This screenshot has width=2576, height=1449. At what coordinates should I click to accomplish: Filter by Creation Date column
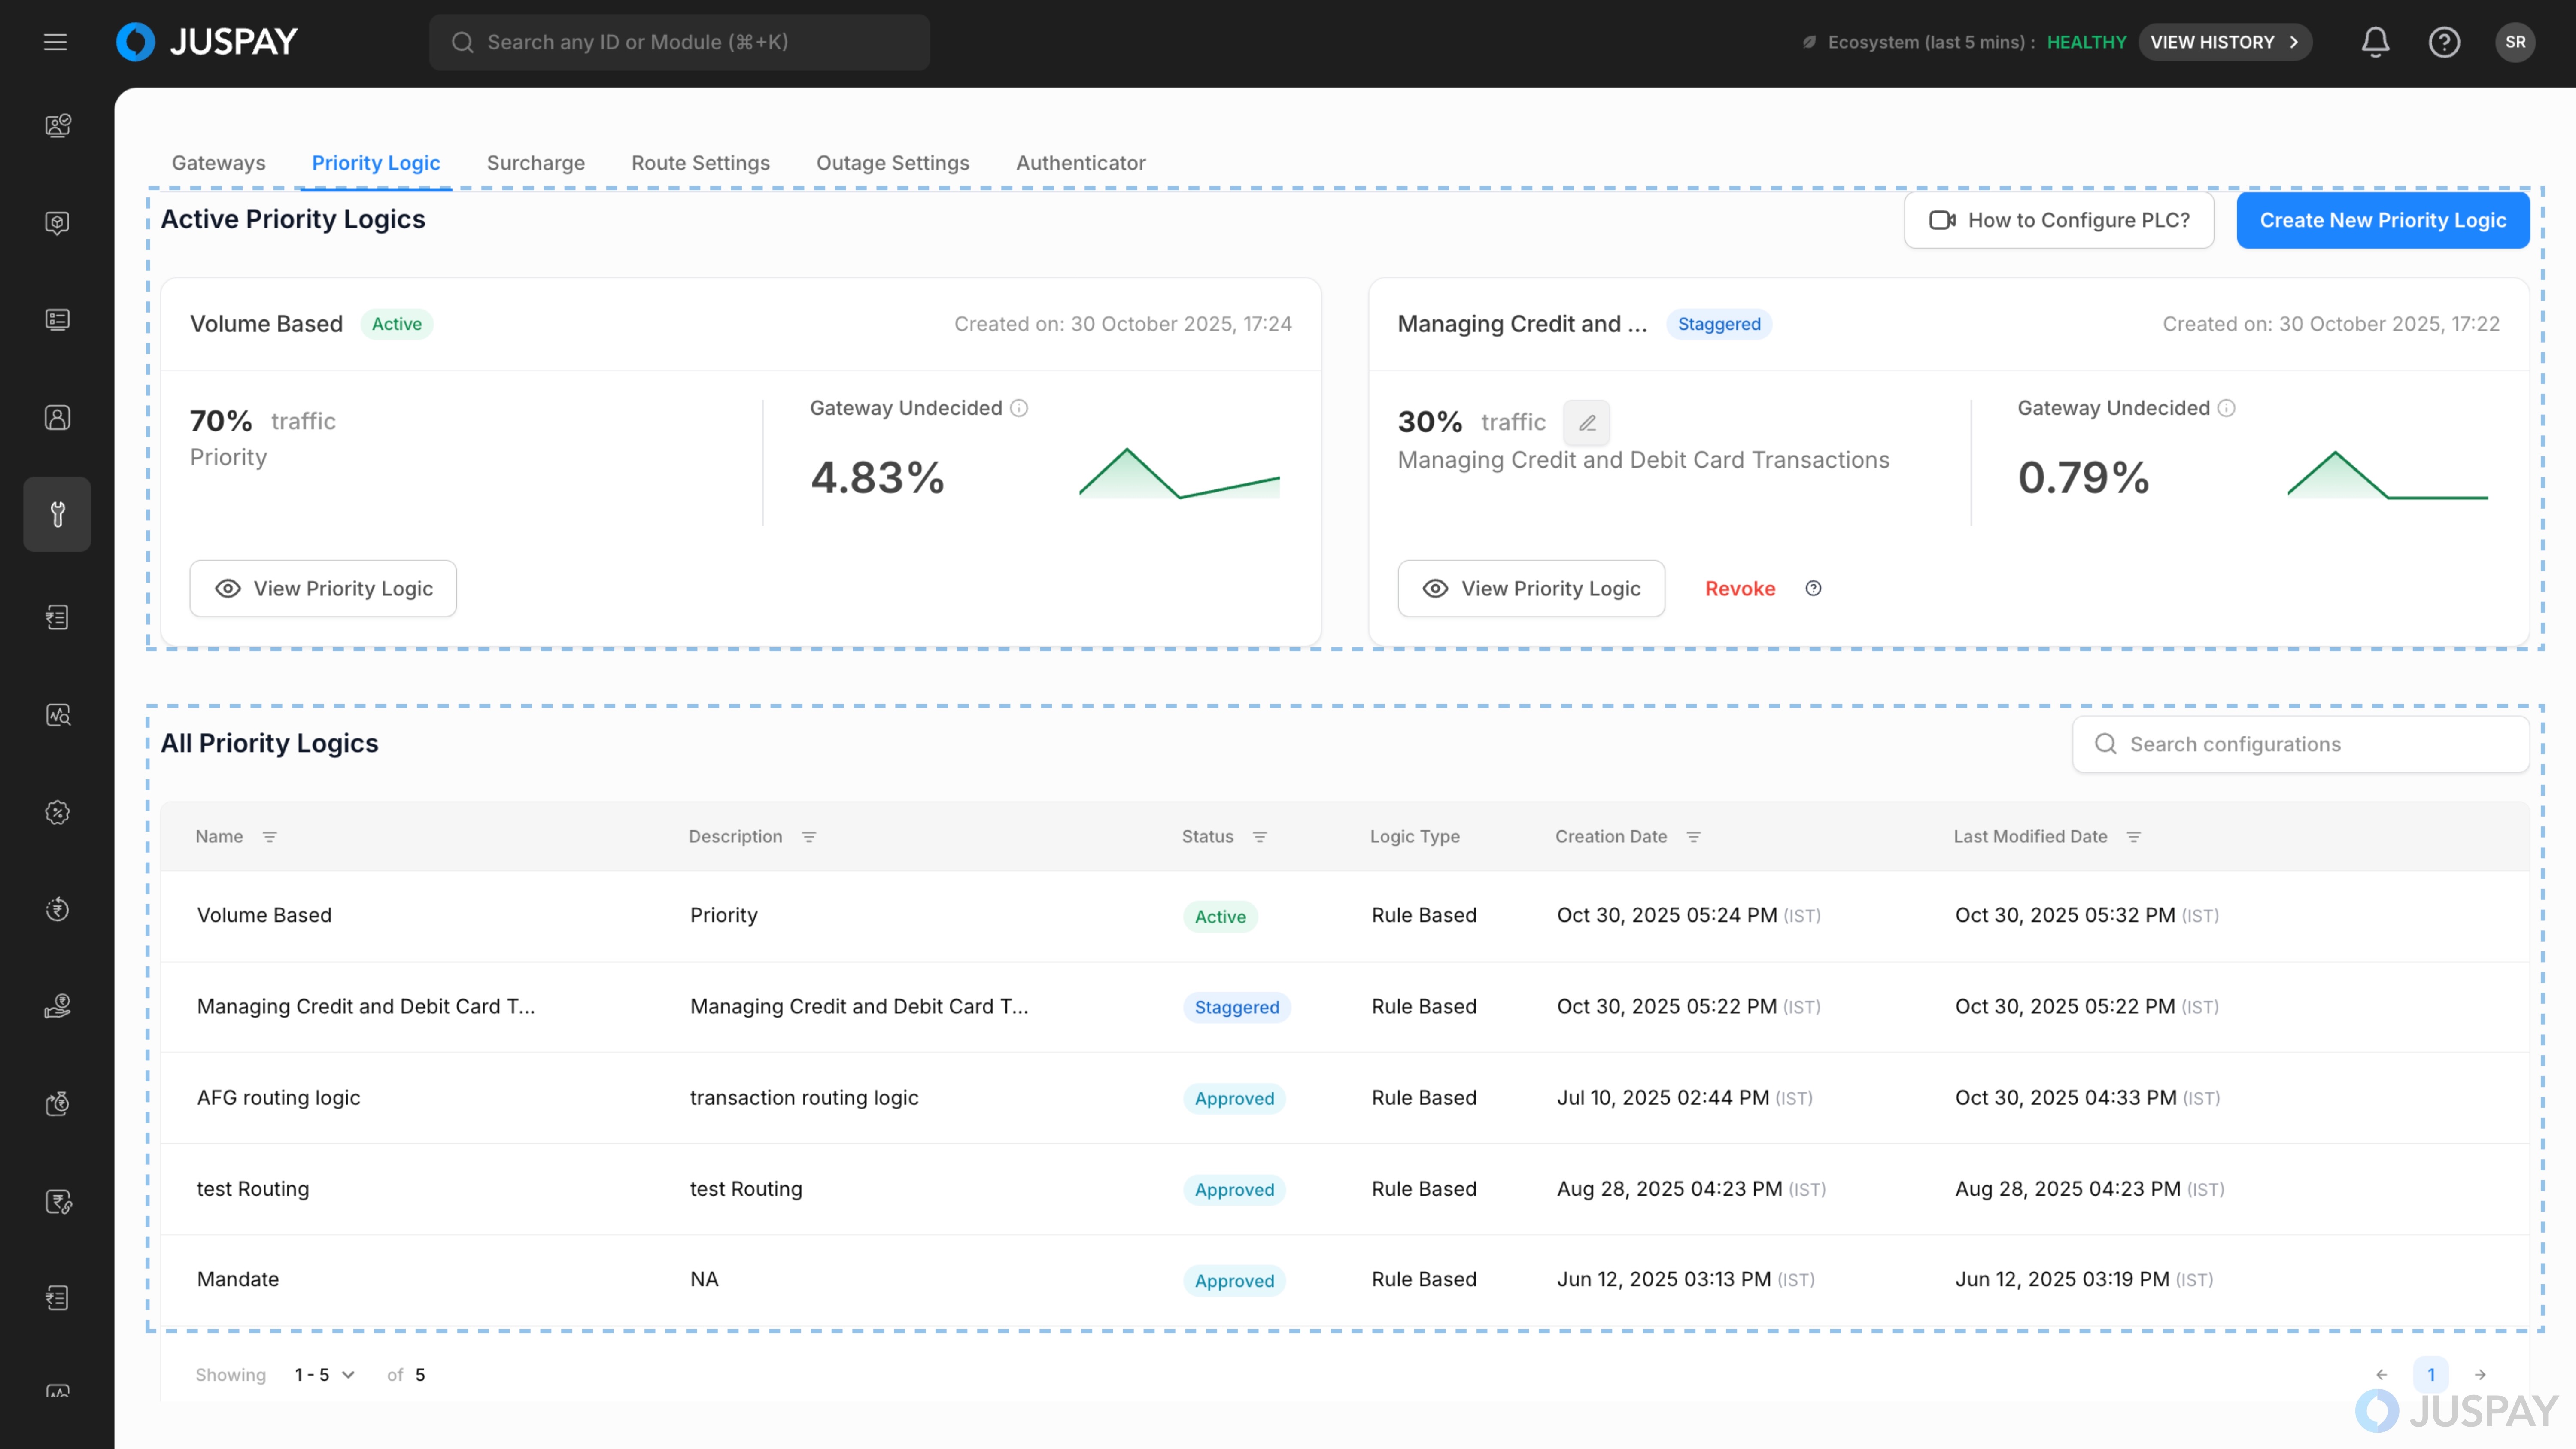pos(1694,837)
